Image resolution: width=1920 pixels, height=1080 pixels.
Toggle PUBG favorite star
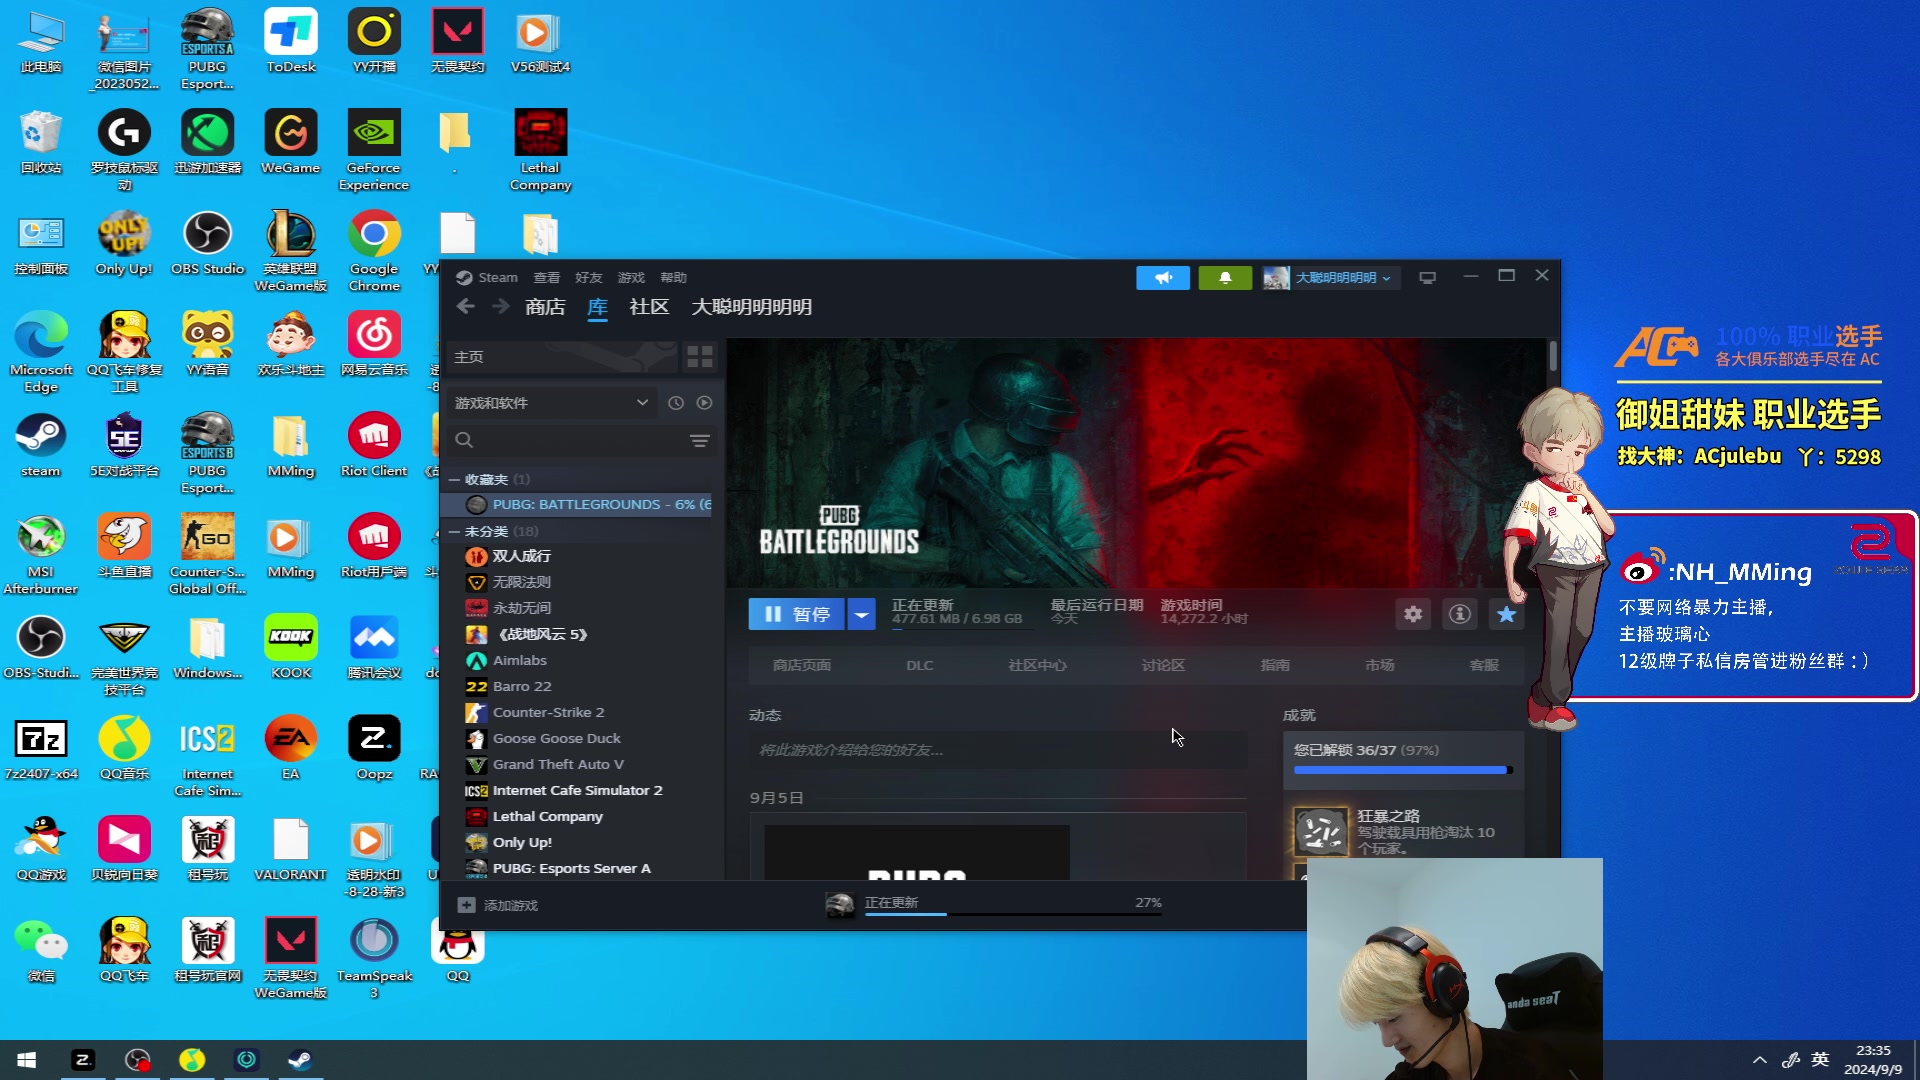pos(1506,614)
